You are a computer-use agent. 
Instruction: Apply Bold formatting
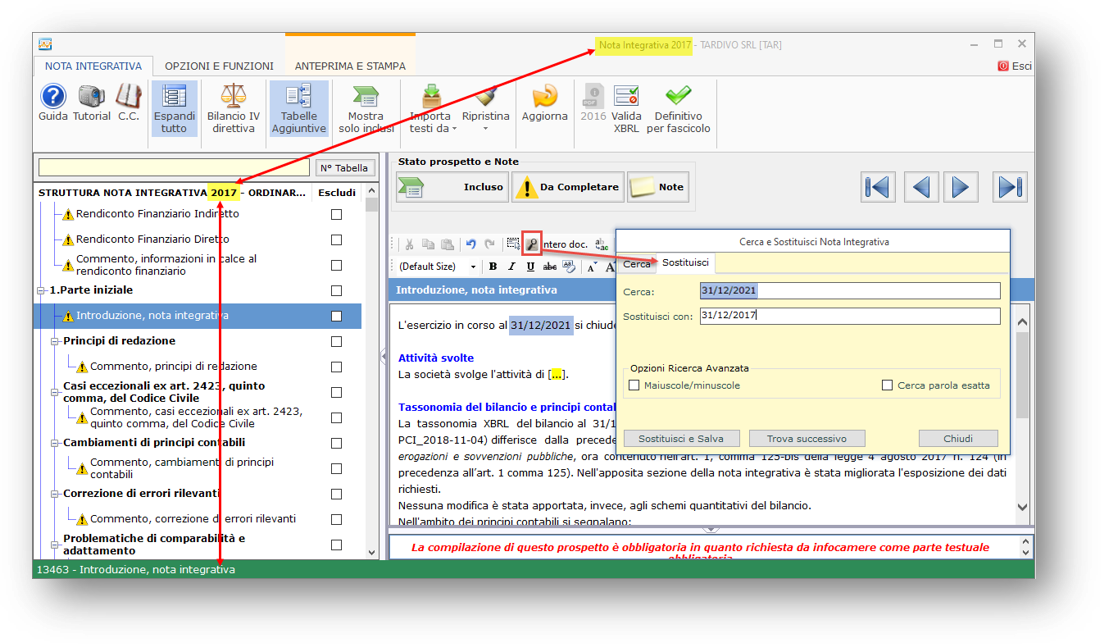coord(493,266)
